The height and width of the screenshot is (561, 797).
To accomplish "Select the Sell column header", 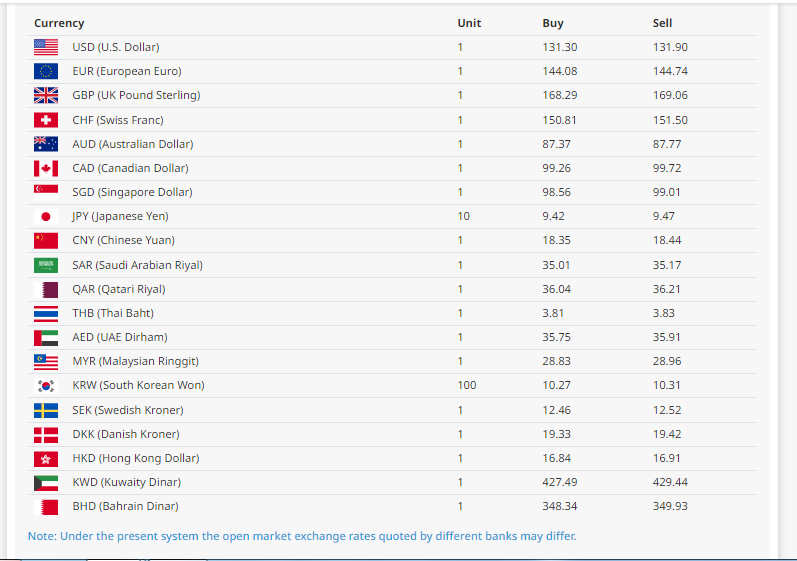I will 662,23.
